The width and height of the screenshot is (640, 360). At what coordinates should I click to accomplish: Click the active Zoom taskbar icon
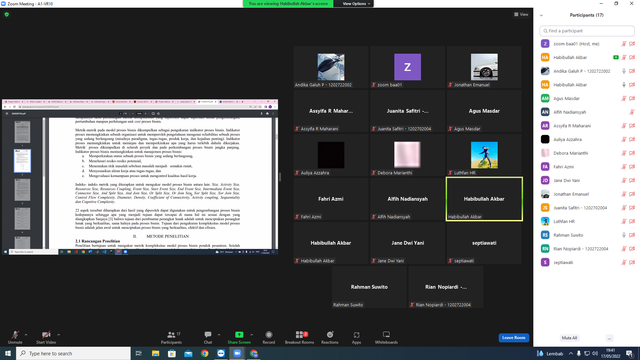tap(237, 353)
